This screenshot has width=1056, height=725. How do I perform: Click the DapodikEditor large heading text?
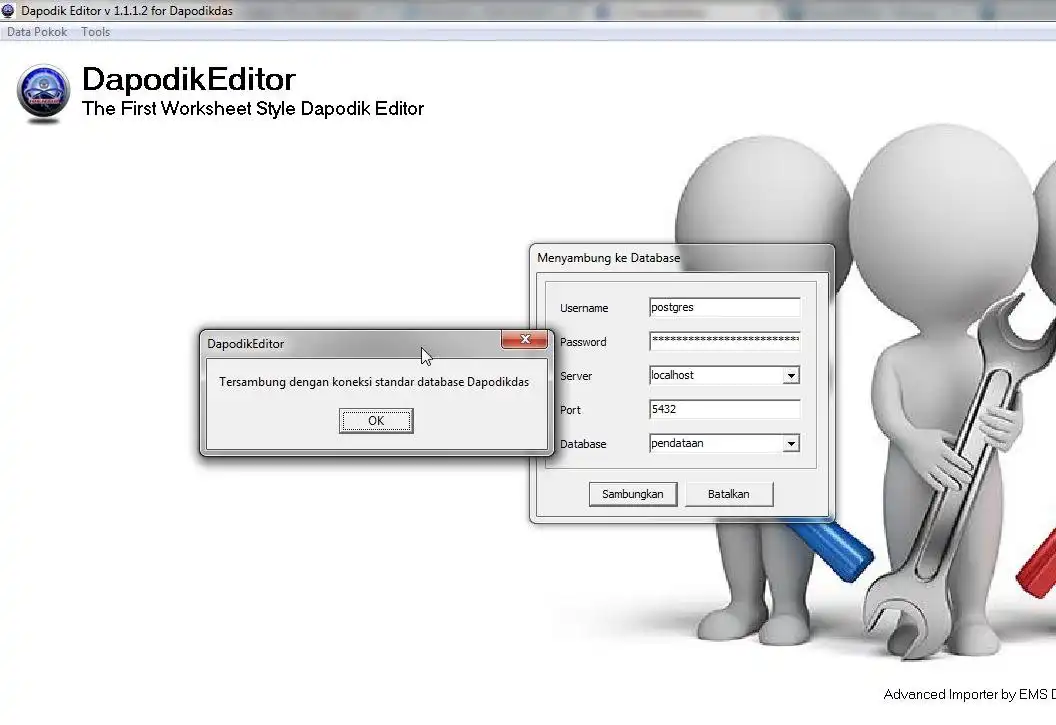coord(189,79)
